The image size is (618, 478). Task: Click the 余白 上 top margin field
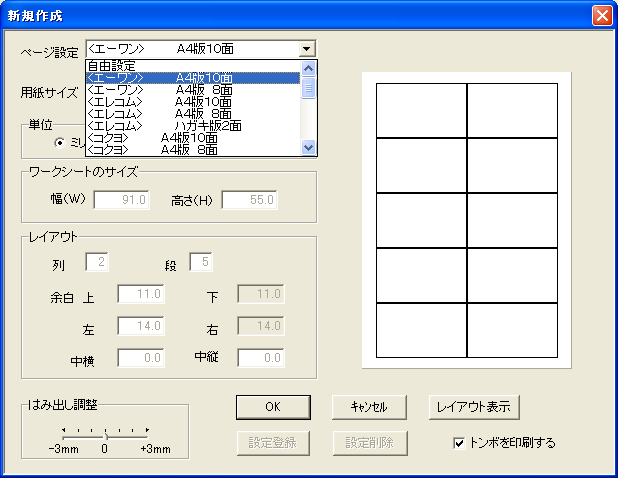coord(141,294)
